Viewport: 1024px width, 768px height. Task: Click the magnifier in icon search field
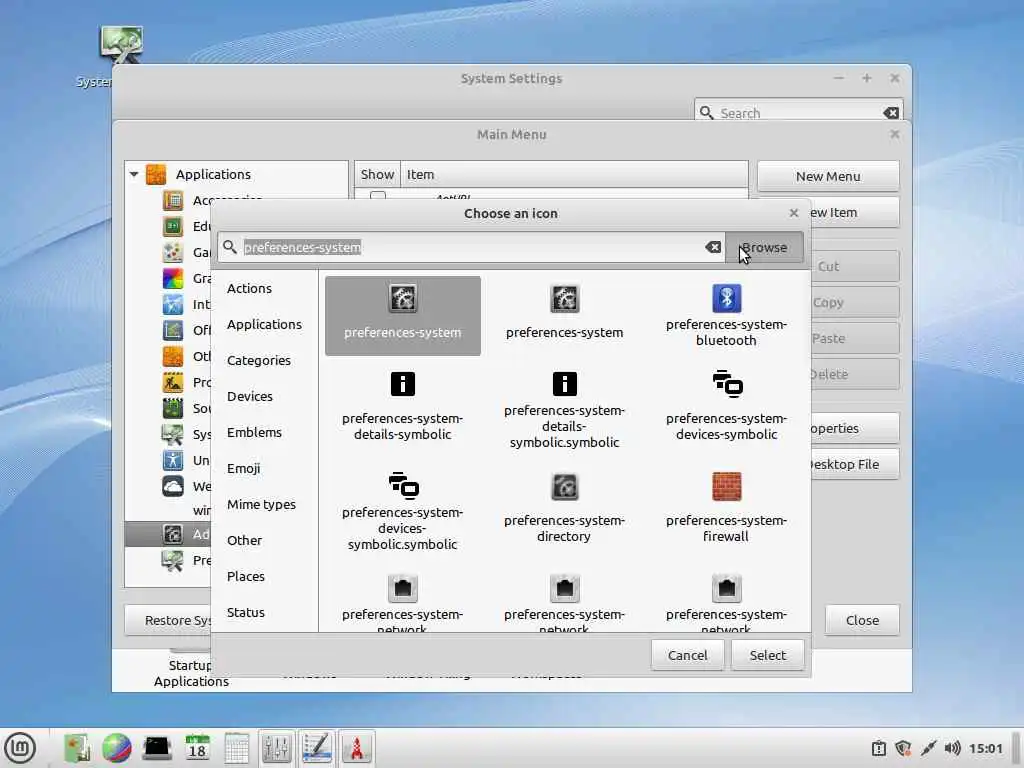pyautogui.click(x=229, y=247)
